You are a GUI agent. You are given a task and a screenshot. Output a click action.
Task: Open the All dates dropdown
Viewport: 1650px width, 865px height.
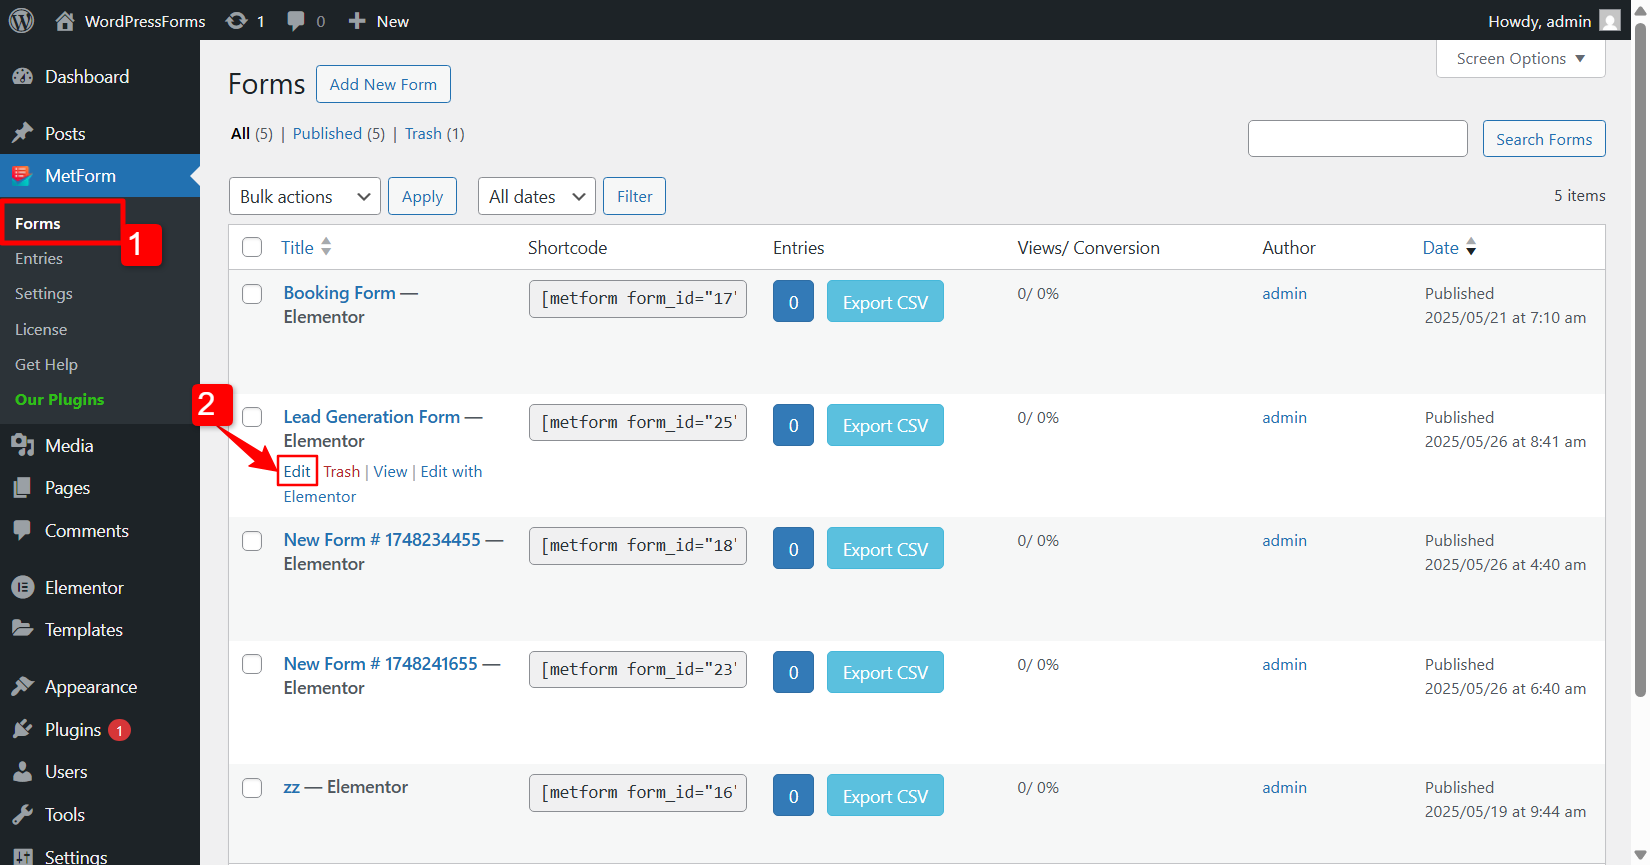coord(537,196)
